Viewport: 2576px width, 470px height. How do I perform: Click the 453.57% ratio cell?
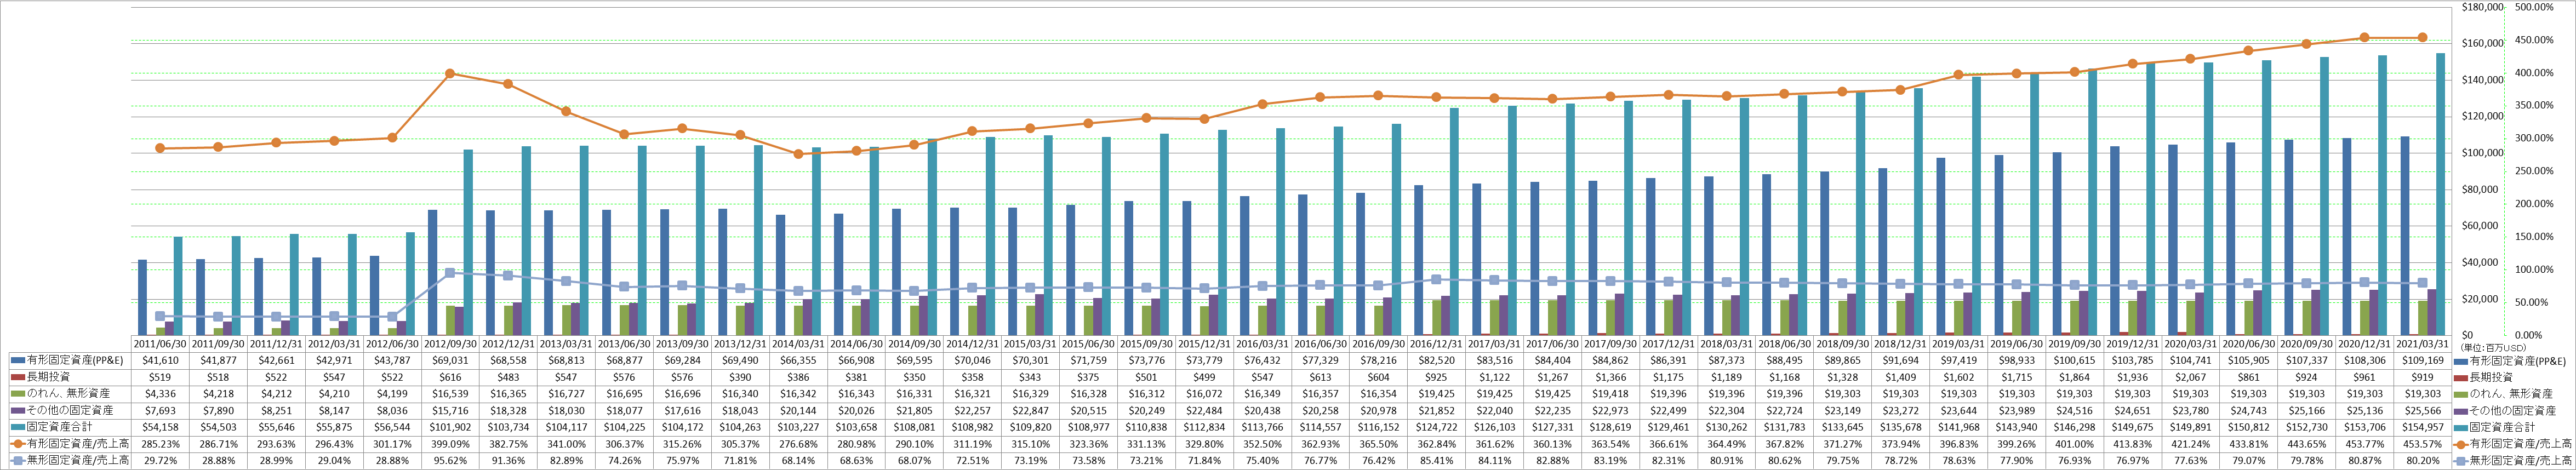2422,443
